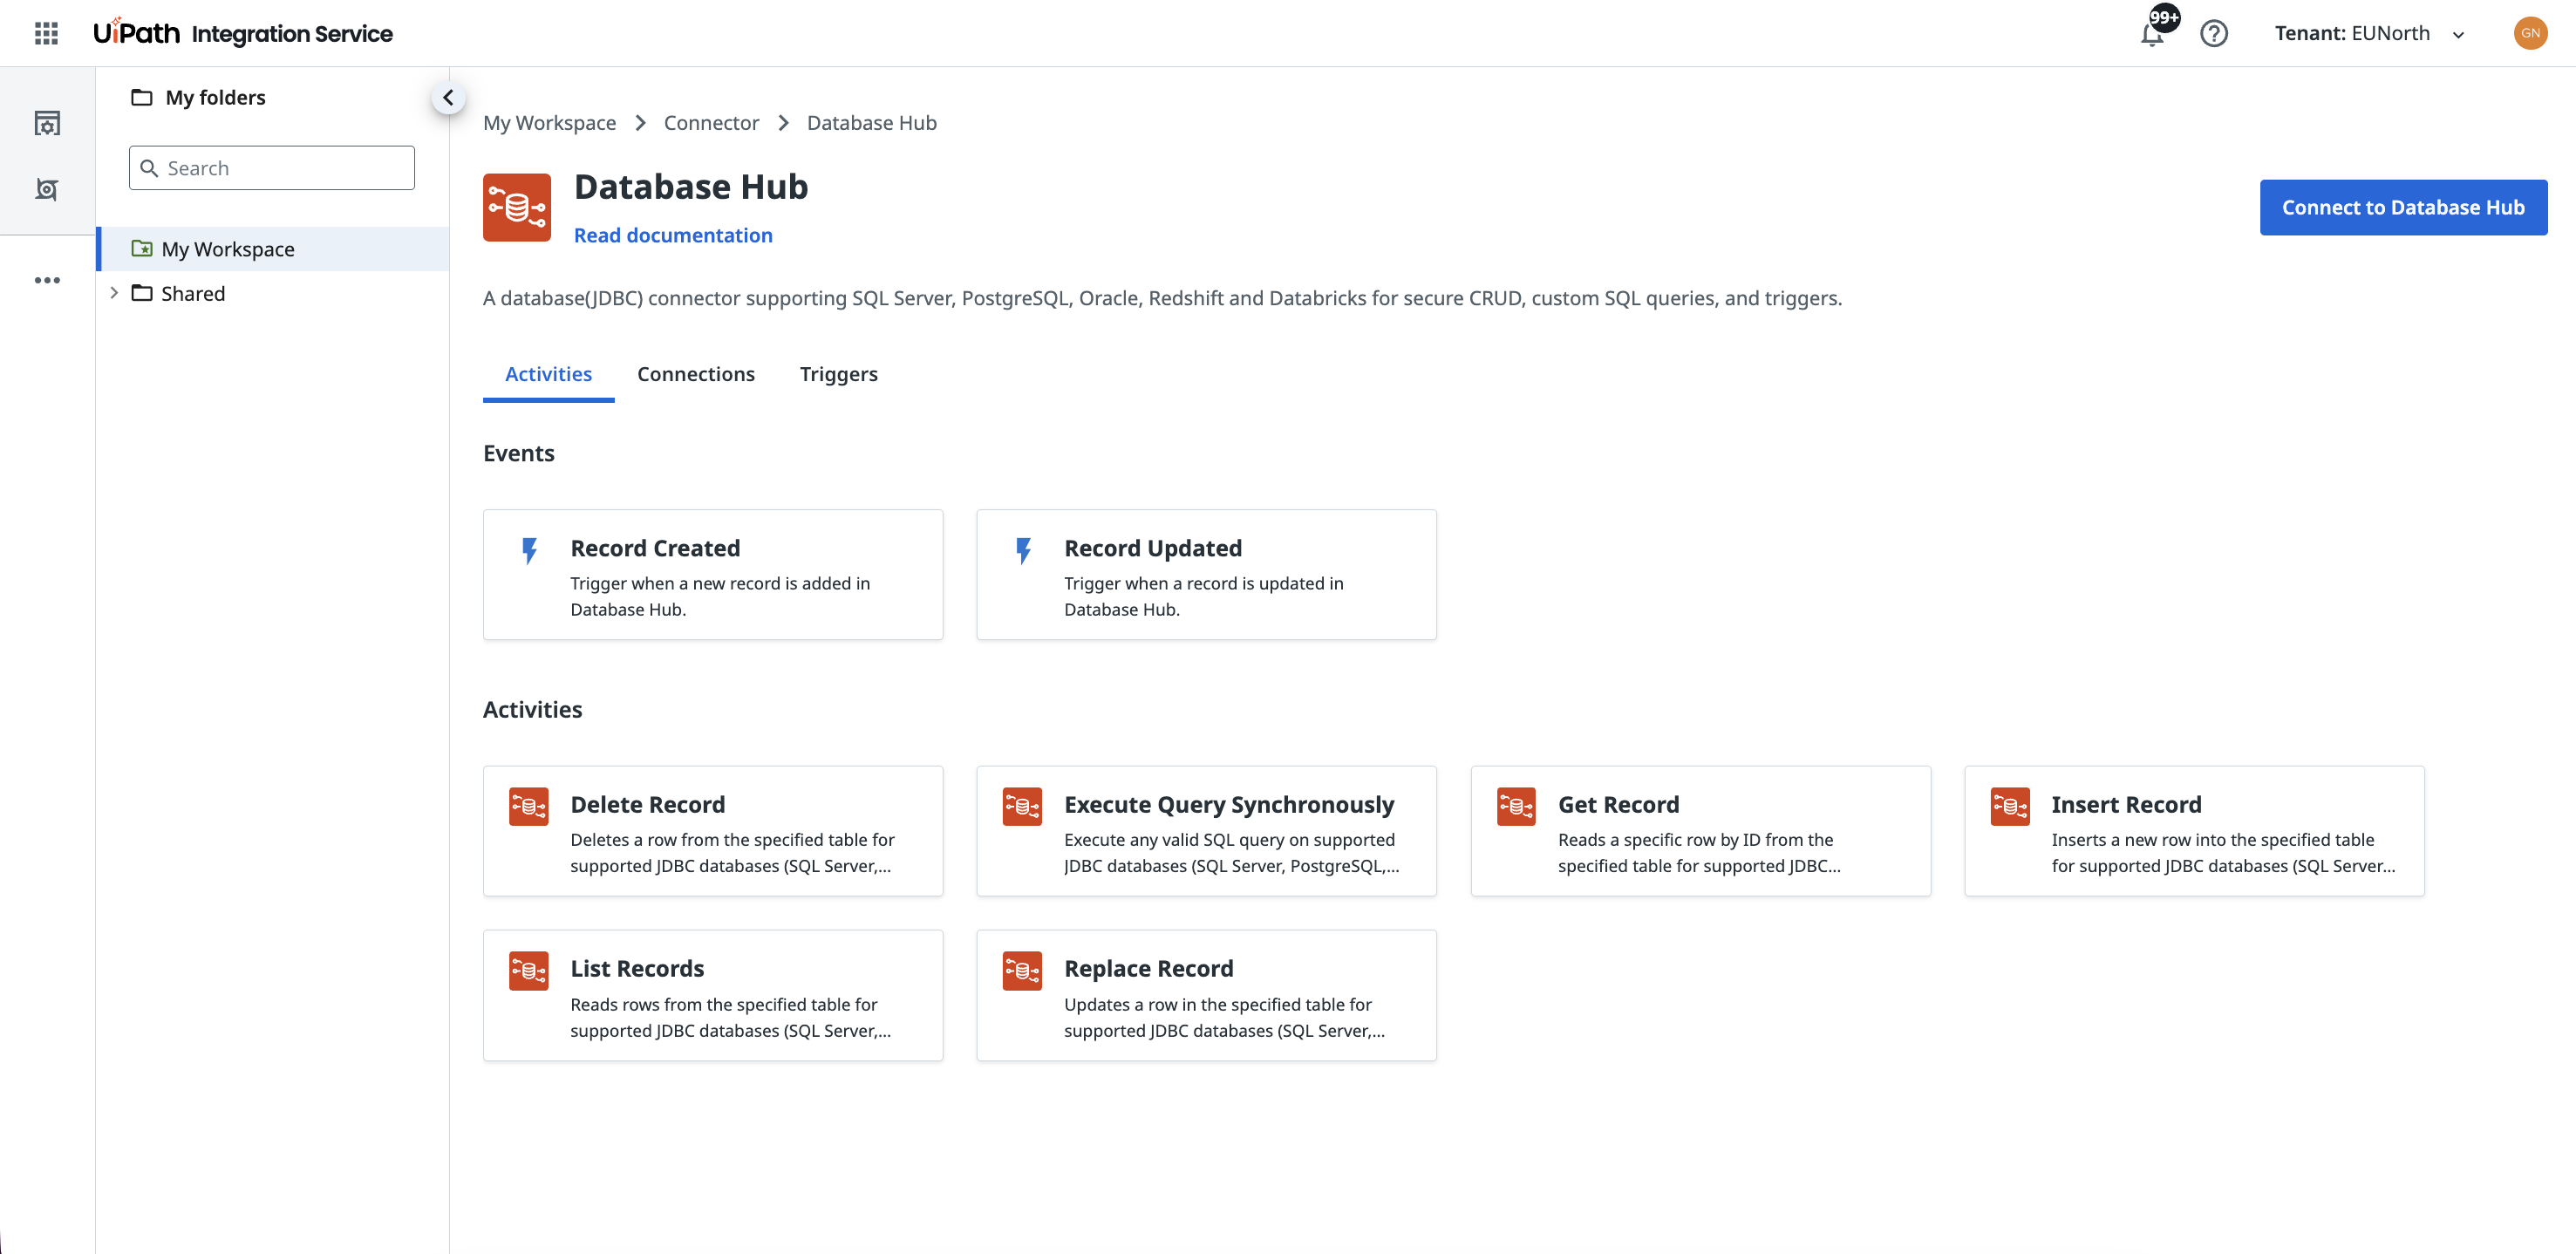This screenshot has height=1254, width=2576.
Task: Click the GN user avatar
Action: point(2530,33)
